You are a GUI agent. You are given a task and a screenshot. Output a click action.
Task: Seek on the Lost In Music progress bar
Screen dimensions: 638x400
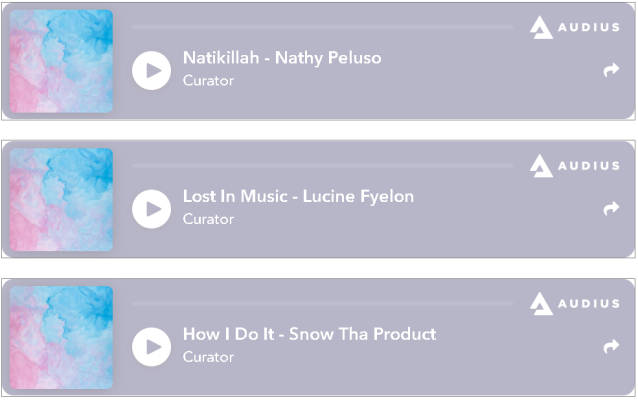[x=322, y=166]
